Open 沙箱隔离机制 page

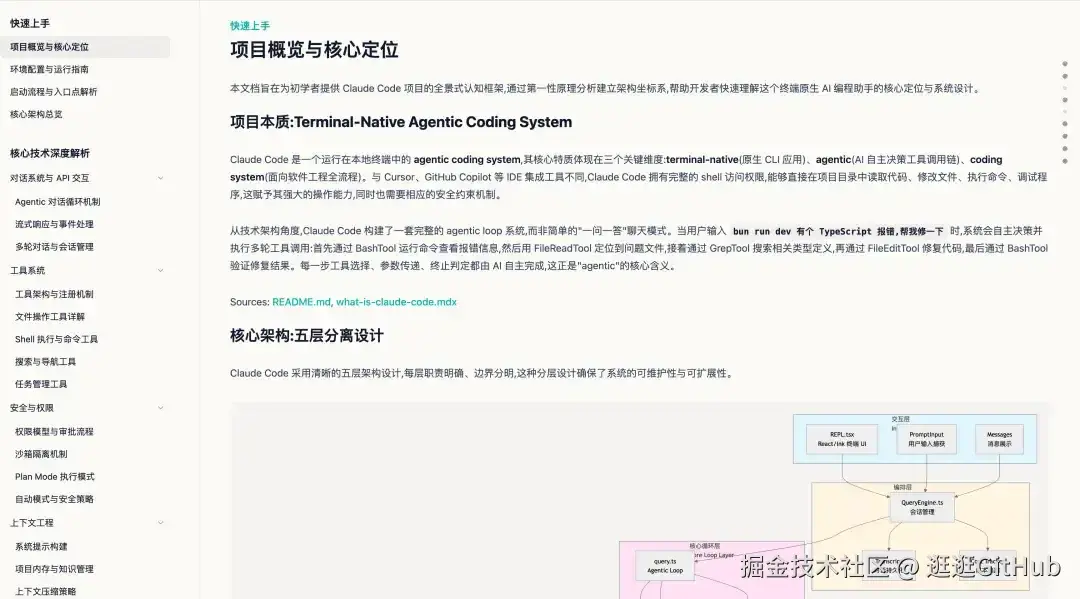click(41, 454)
